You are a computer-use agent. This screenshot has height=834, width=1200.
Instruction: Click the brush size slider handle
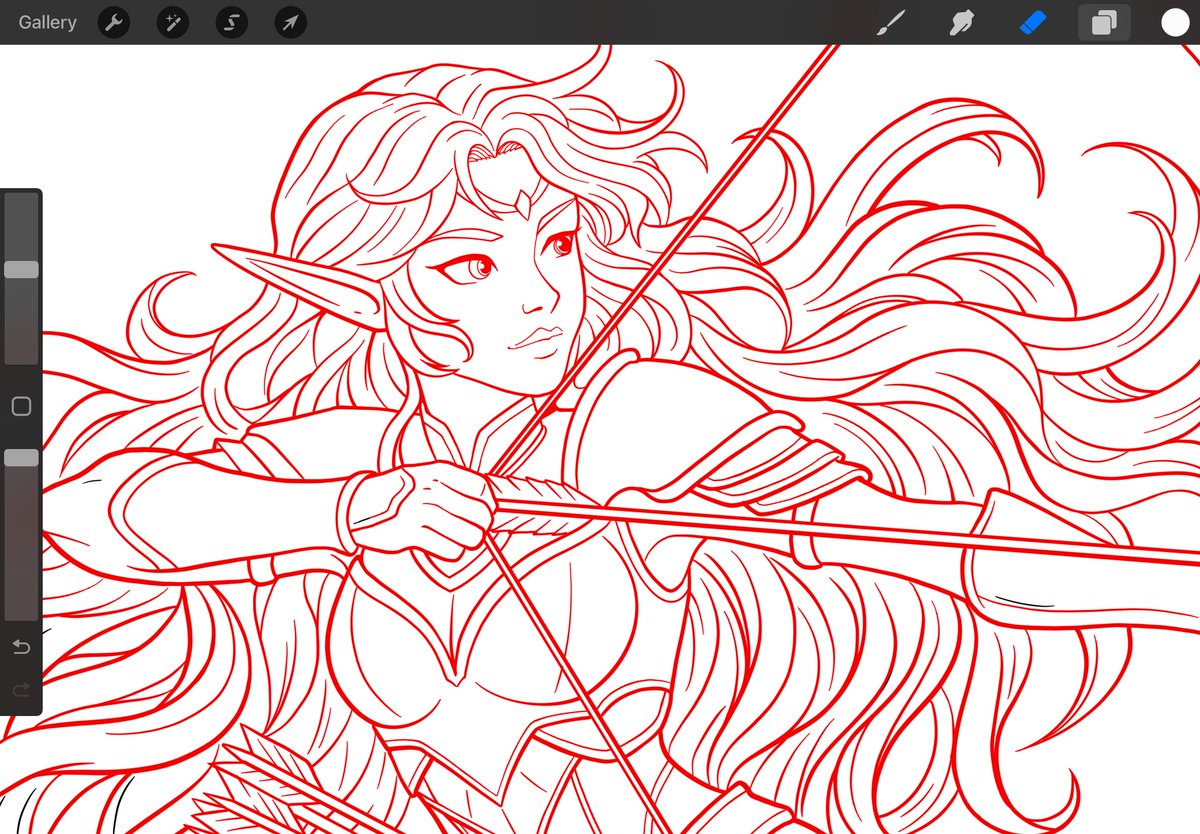(21, 270)
